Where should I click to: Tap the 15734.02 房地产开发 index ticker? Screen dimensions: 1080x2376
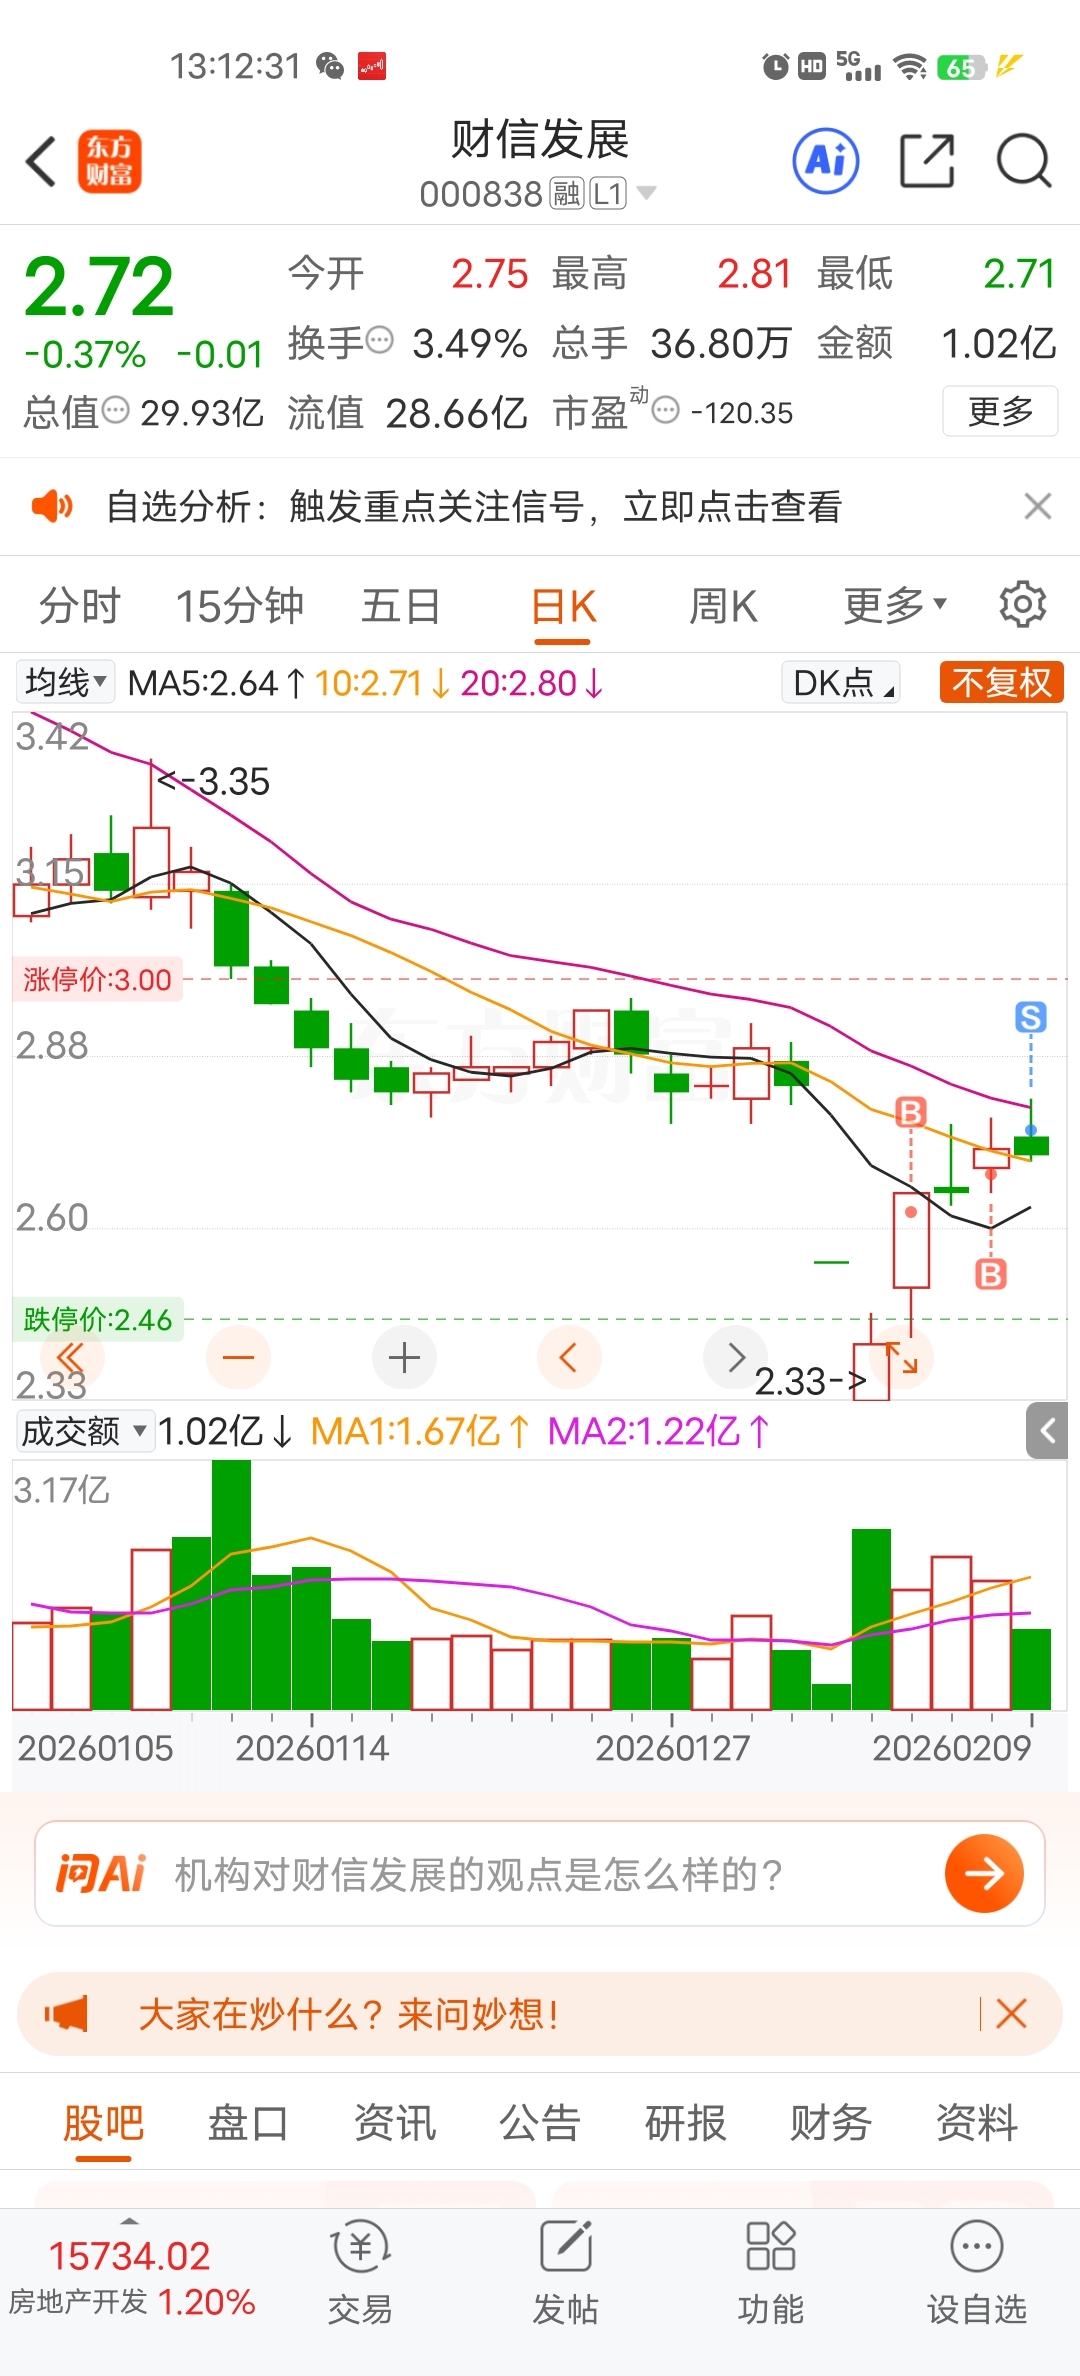coord(132,2278)
